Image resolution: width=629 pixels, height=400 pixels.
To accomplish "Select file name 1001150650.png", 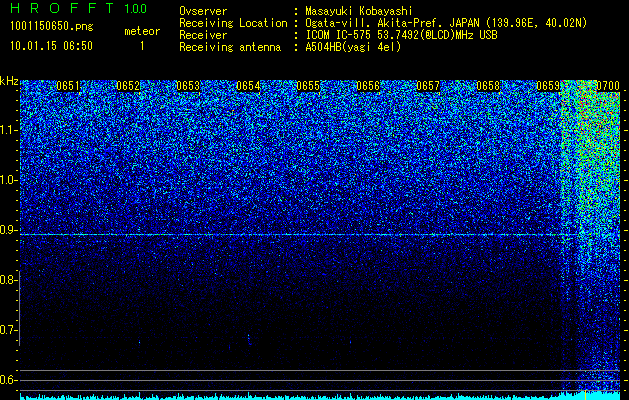I will [52, 26].
